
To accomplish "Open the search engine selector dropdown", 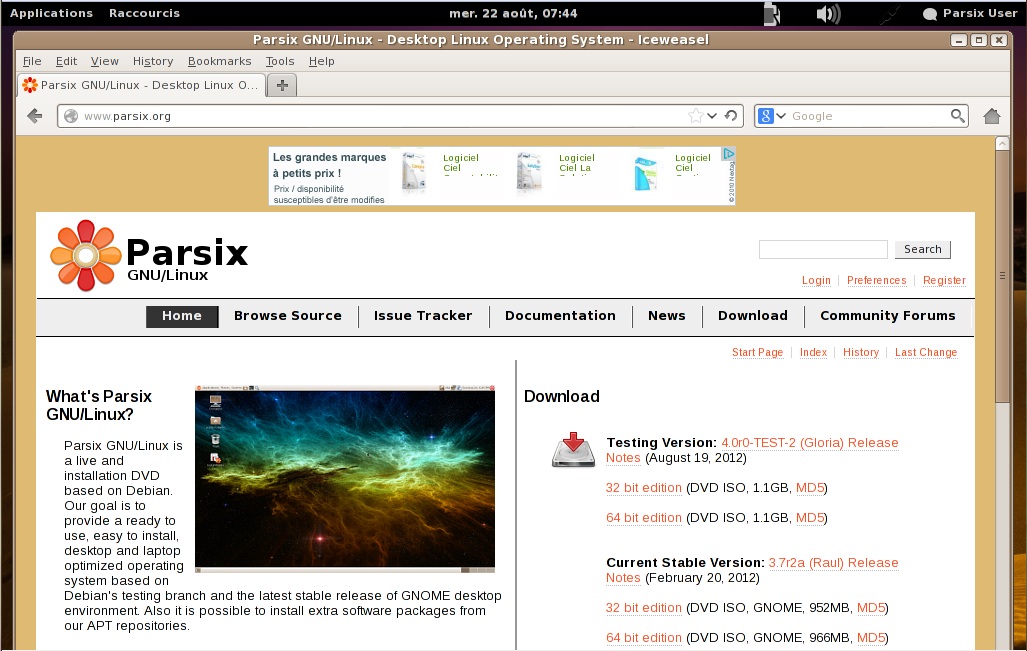I will point(781,116).
